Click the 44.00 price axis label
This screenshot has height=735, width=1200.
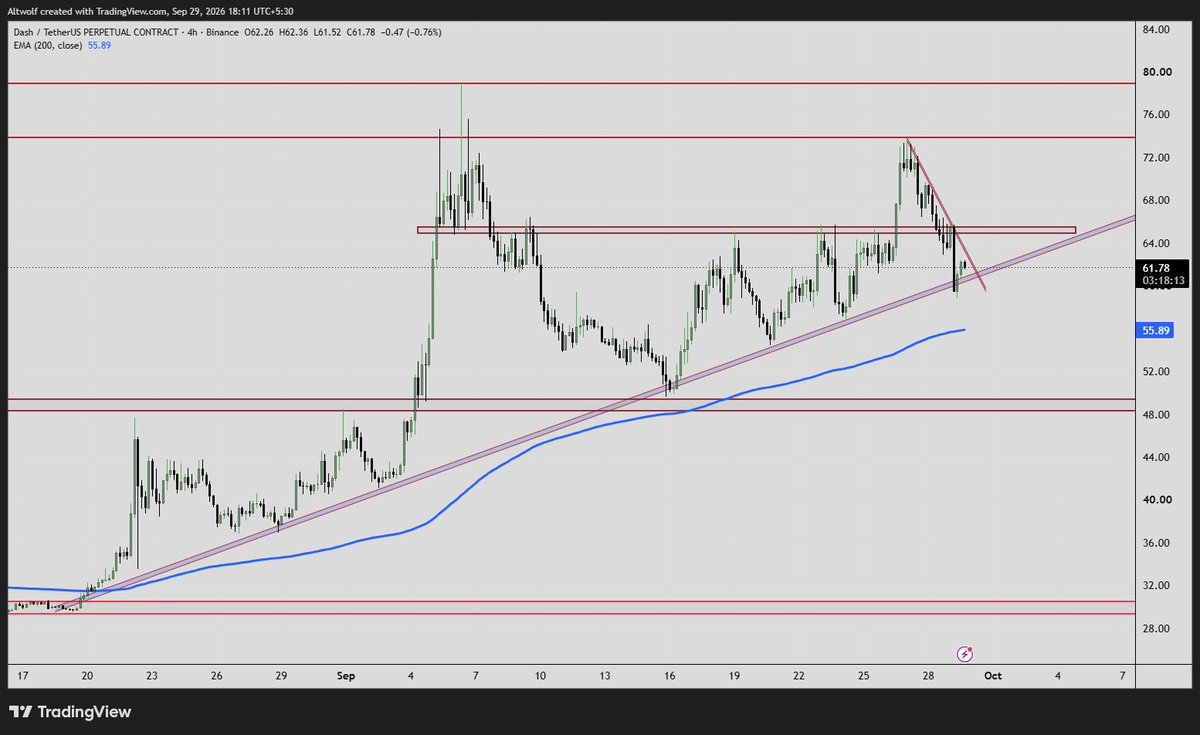(x=1157, y=457)
